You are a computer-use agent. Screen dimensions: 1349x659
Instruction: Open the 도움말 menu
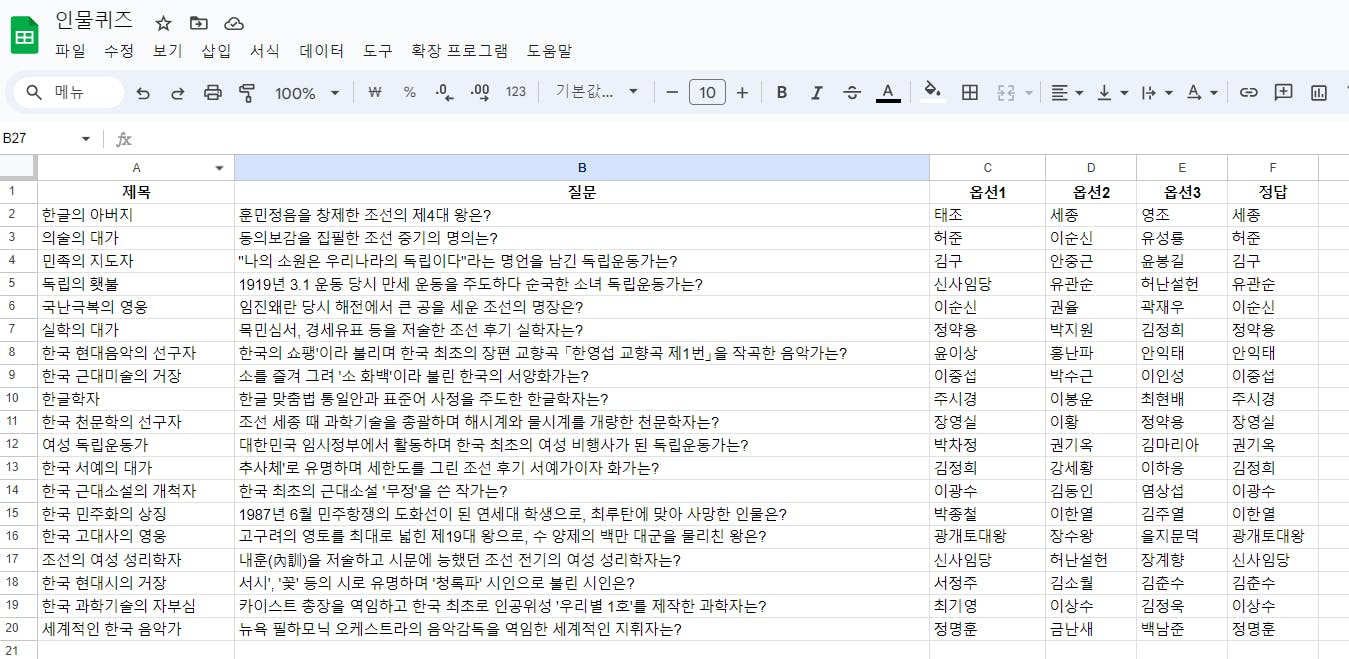pos(549,51)
